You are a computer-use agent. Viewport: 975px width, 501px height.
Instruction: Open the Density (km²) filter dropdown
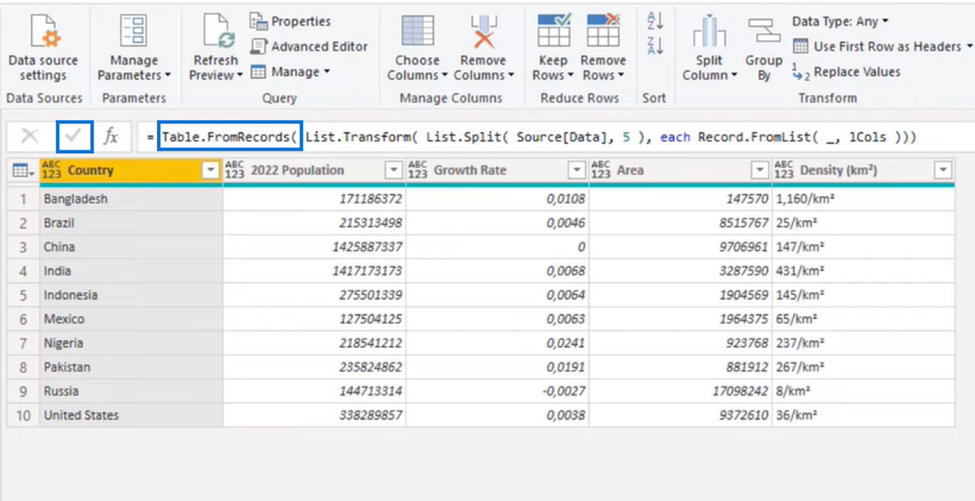coord(943,170)
